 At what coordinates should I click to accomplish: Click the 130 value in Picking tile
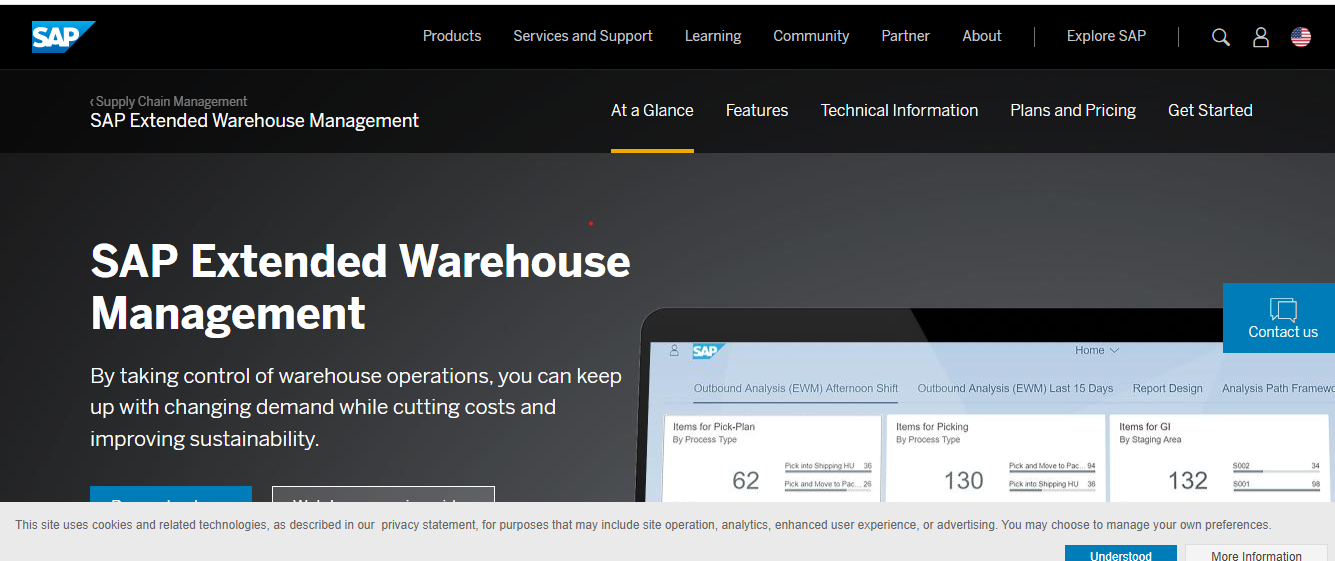(x=964, y=481)
